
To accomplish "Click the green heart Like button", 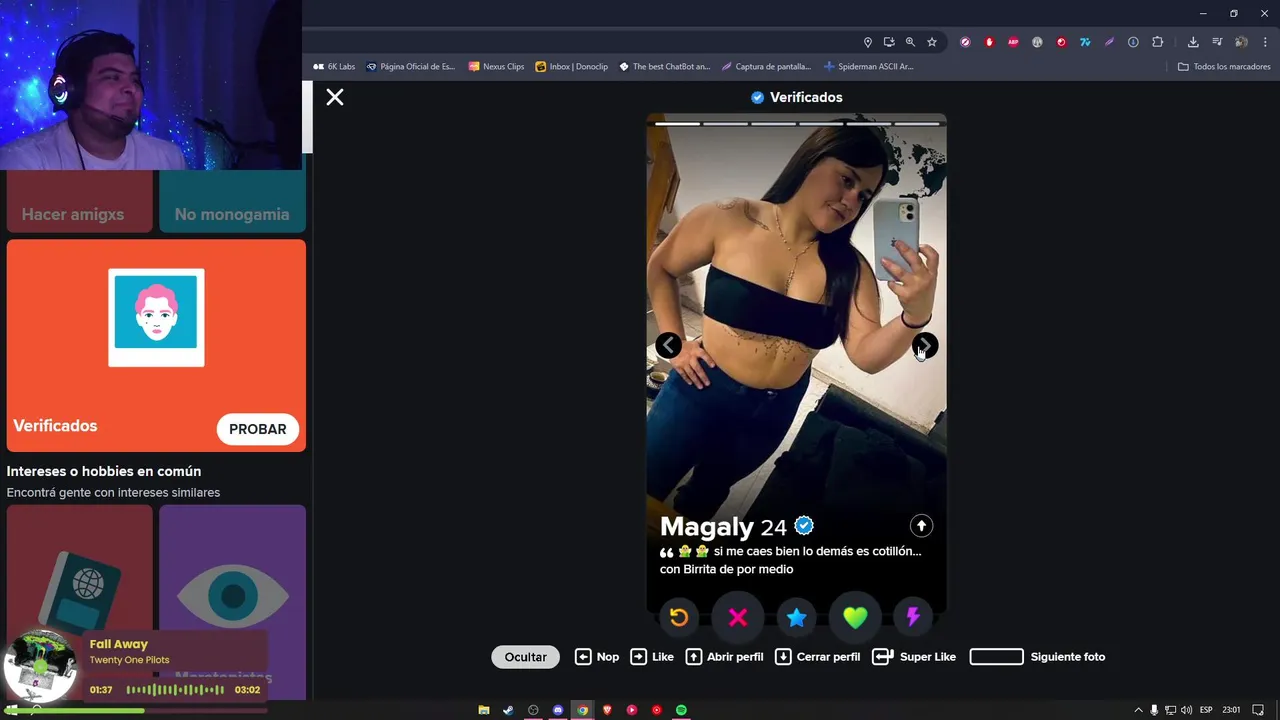I will click(855, 617).
